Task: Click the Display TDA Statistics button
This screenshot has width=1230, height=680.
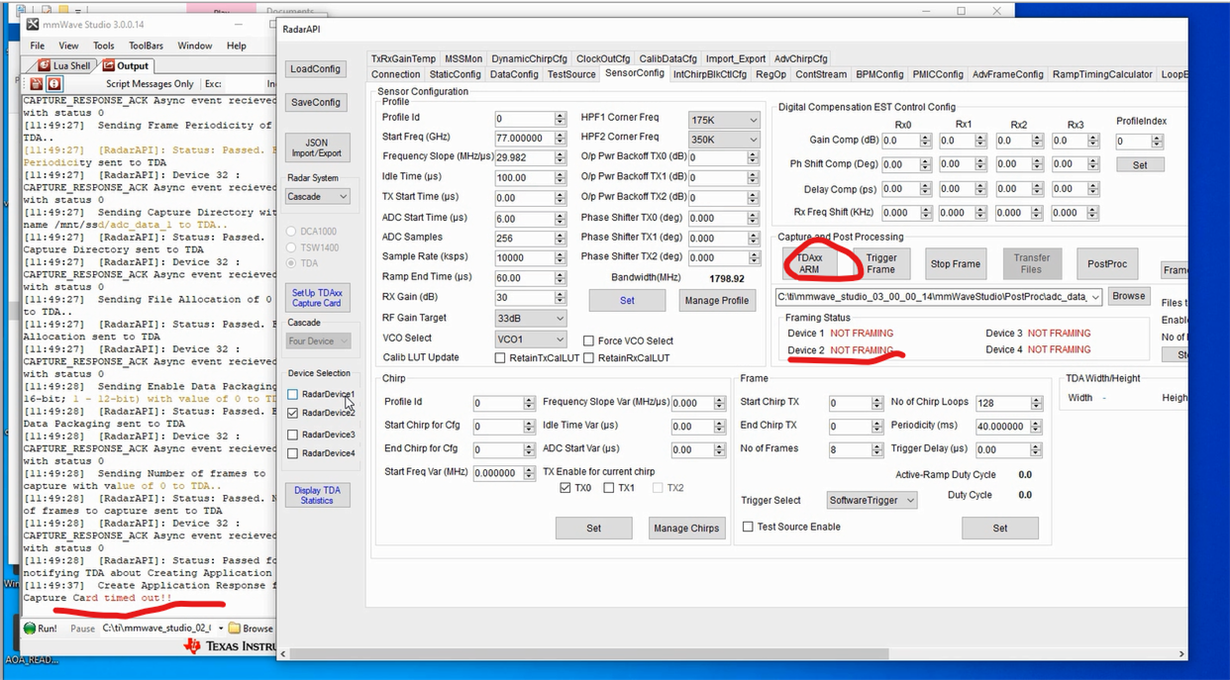Action: [317, 495]
